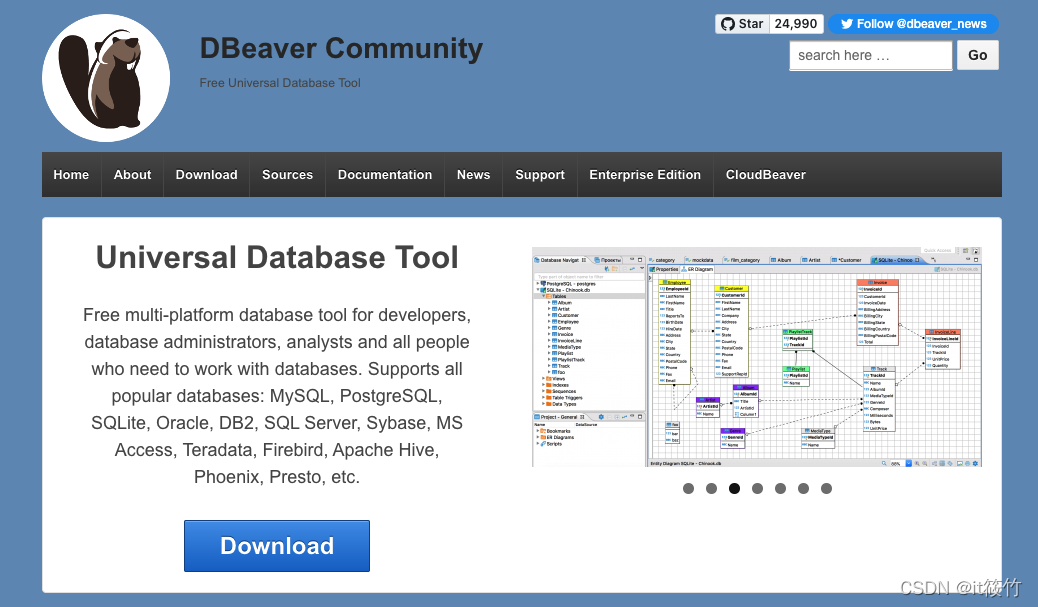Open the Home menu item

(x=71, y=175)
